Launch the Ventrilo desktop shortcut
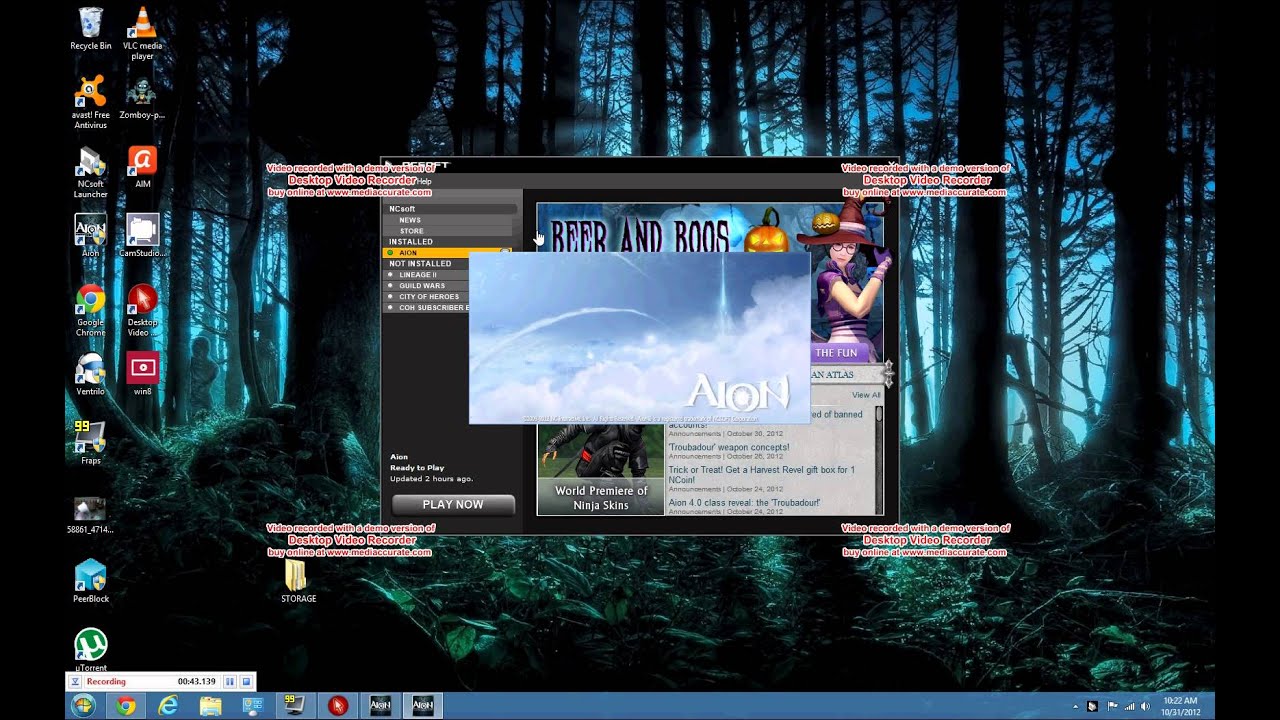 90,374
